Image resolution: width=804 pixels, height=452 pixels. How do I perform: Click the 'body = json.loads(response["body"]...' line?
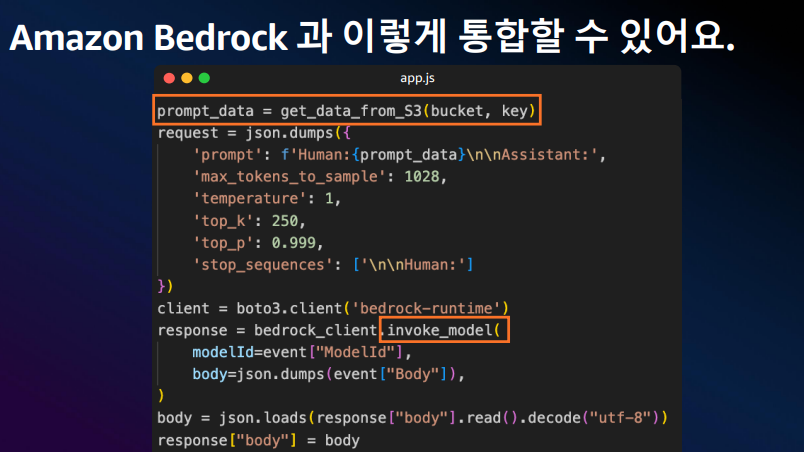point(412,418)
